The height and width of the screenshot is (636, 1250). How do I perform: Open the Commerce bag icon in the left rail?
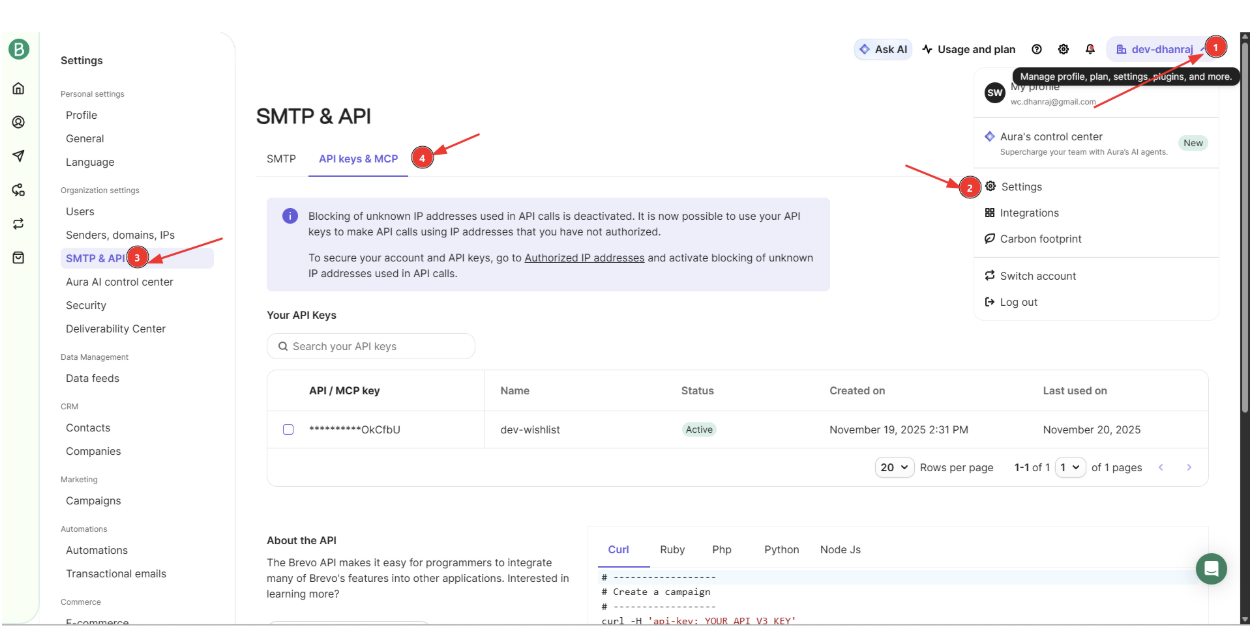18,257
